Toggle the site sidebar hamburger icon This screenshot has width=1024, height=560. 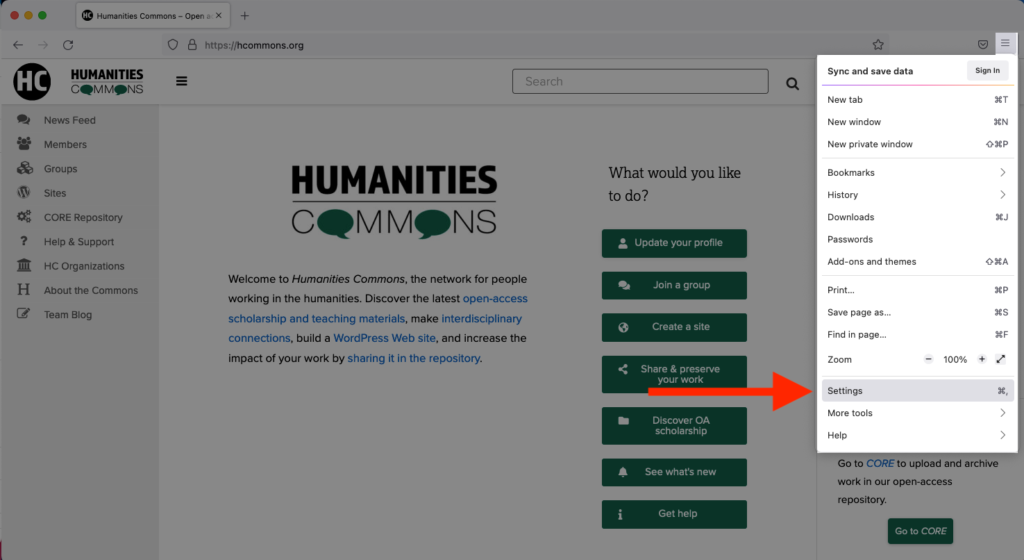(181, 82)
